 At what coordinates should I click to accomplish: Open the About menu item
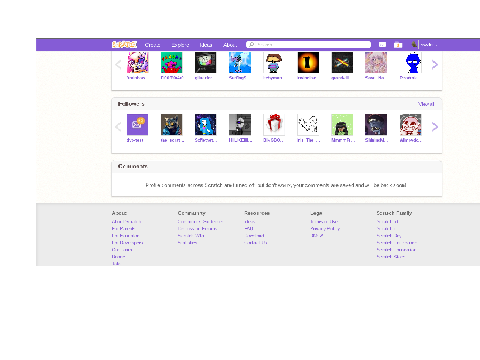230,45
